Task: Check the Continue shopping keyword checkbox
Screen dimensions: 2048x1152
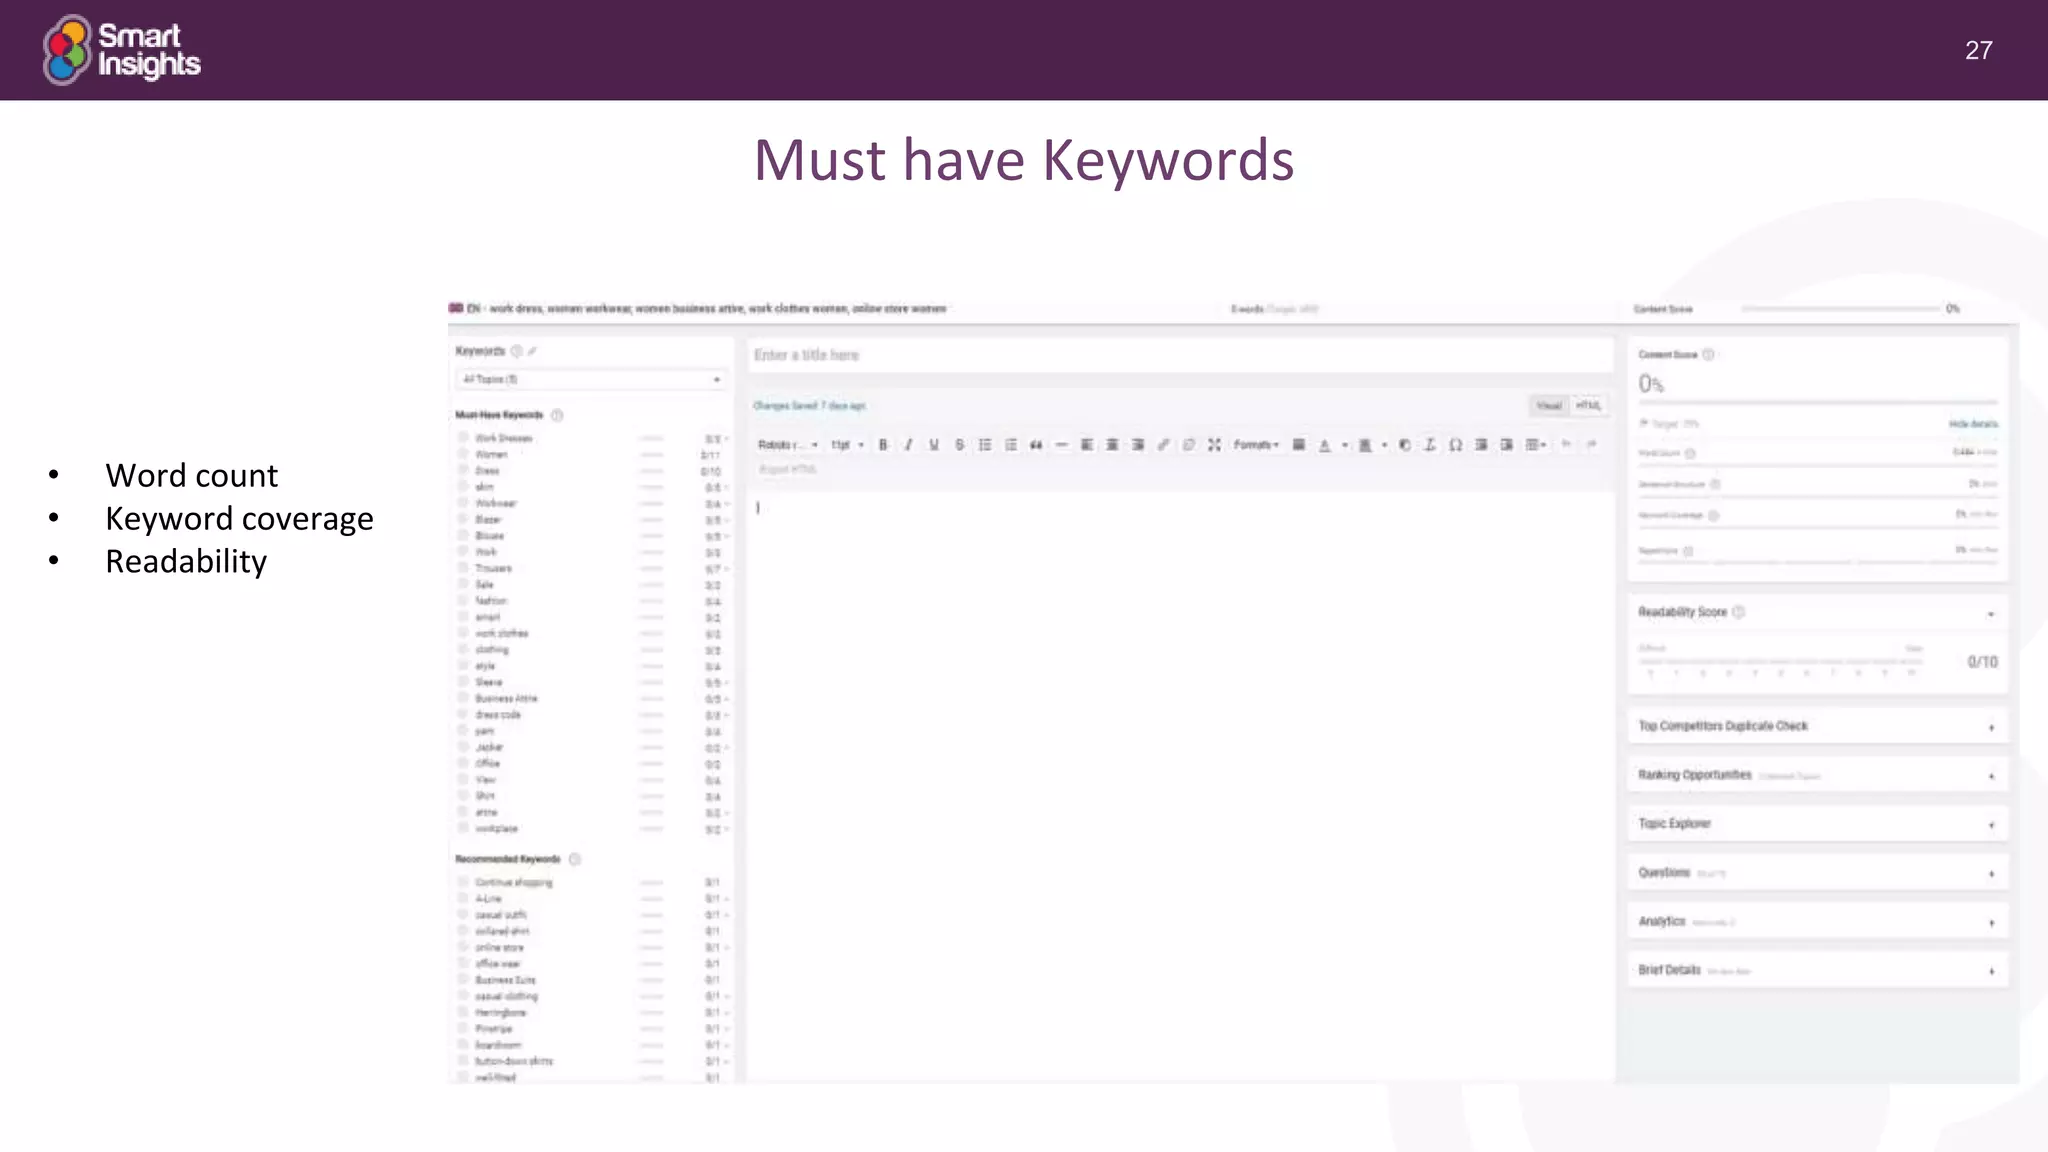Action: click(x=463, y=882)
